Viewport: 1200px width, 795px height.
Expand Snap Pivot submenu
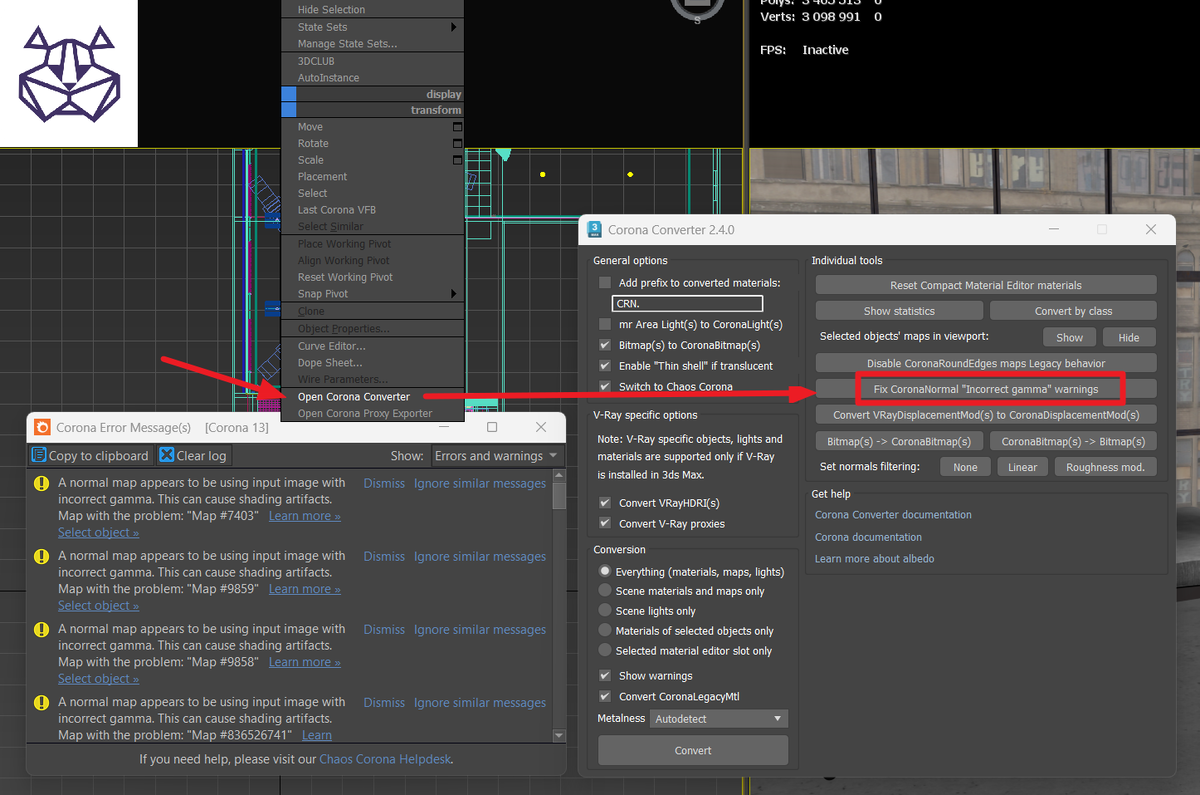(453, 294)
